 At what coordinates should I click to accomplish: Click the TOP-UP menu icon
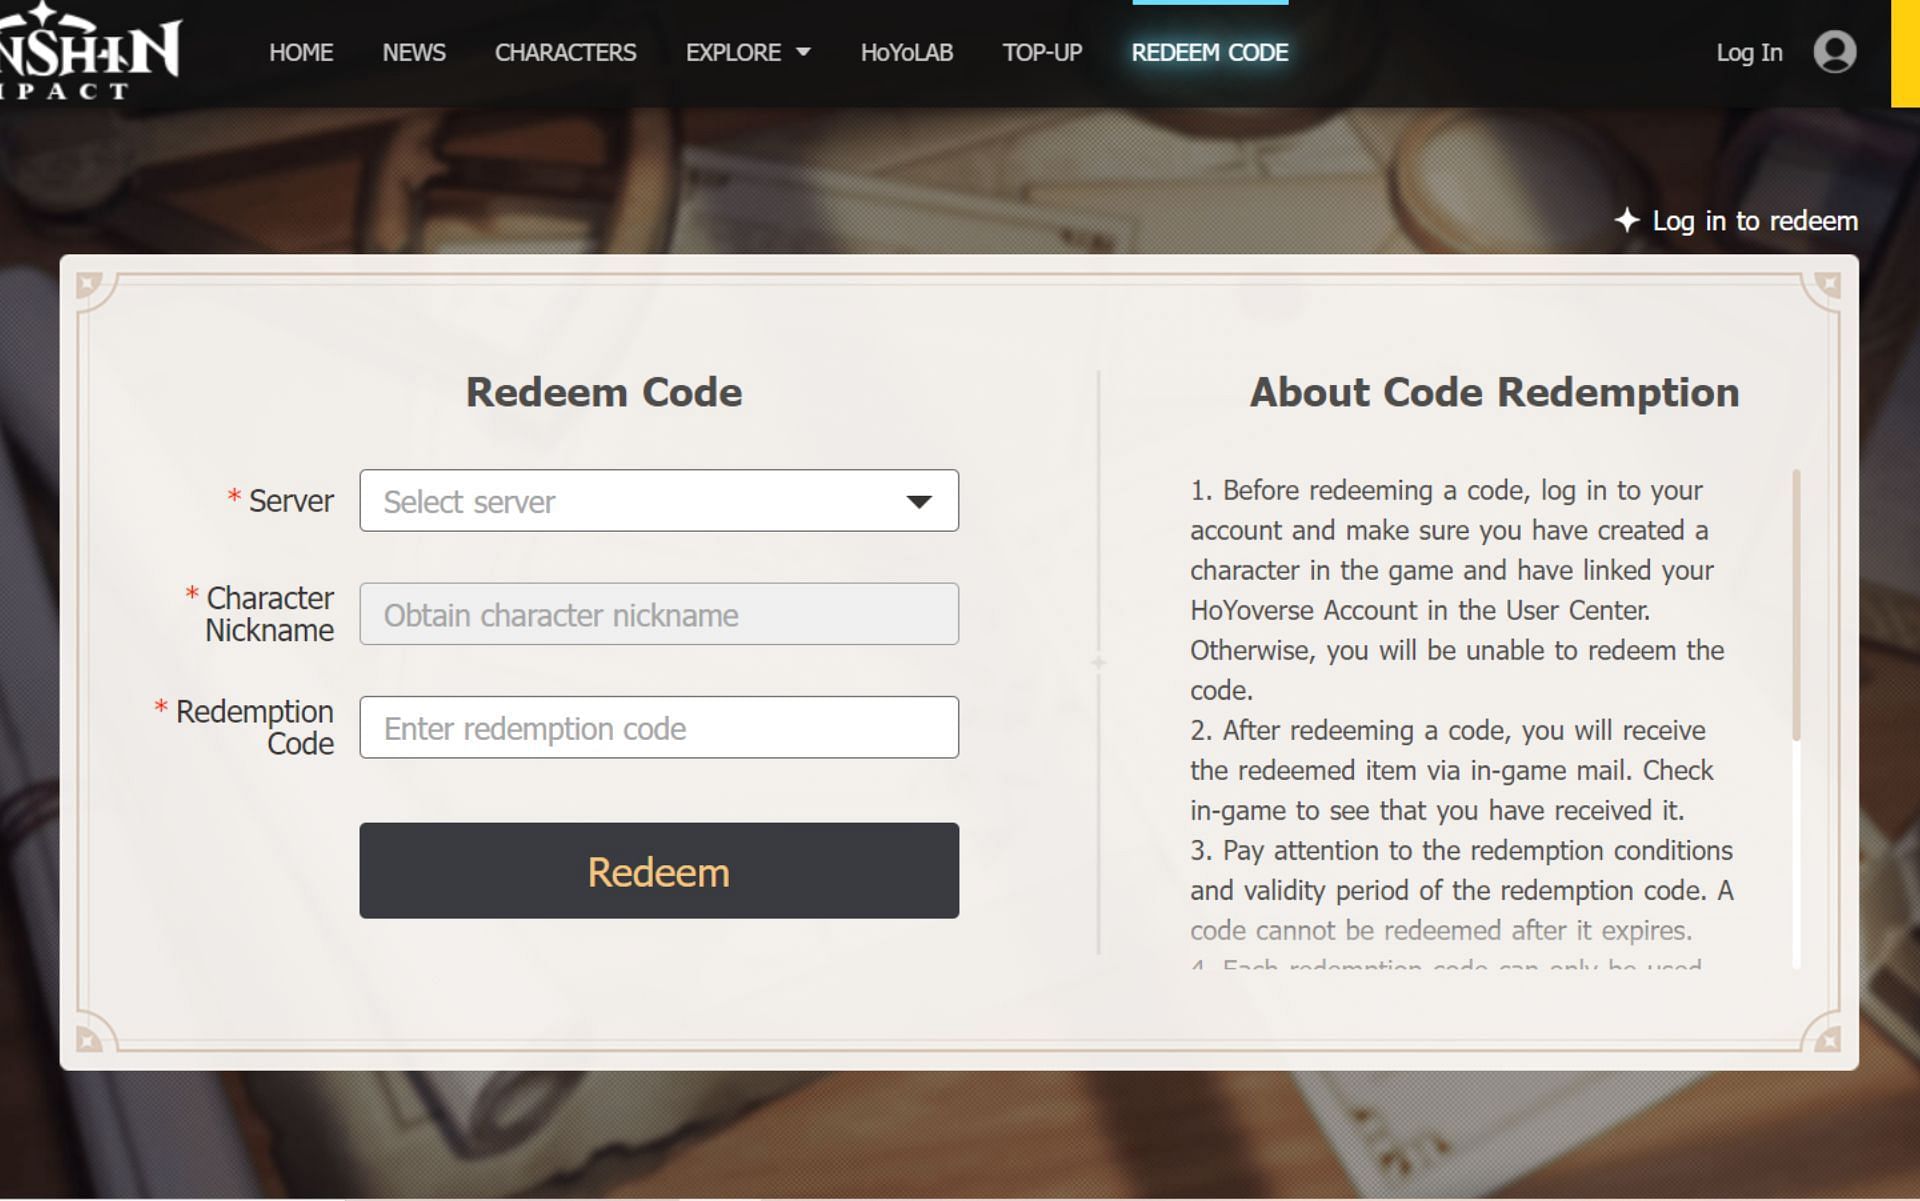1040,53
